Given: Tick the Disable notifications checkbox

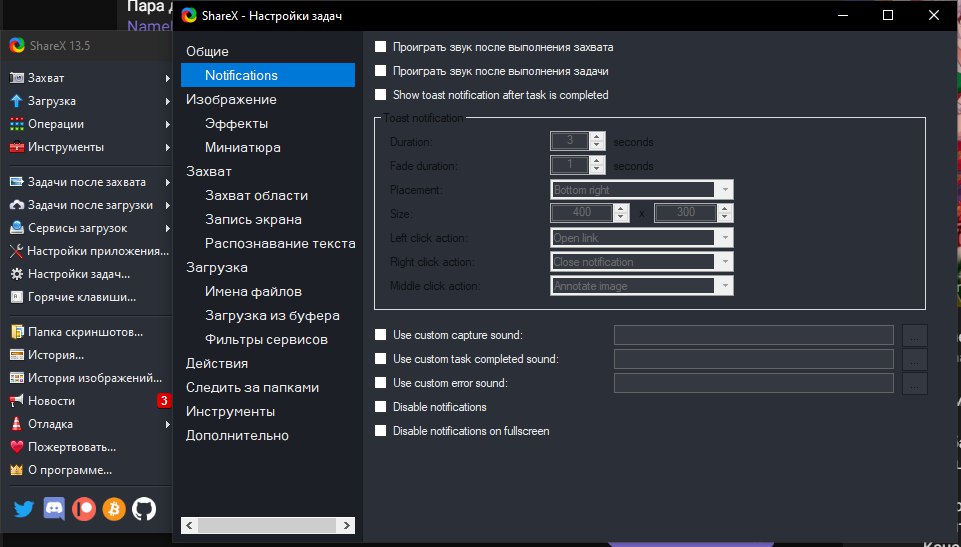Looking at the screenshot, I should point(381,406).
